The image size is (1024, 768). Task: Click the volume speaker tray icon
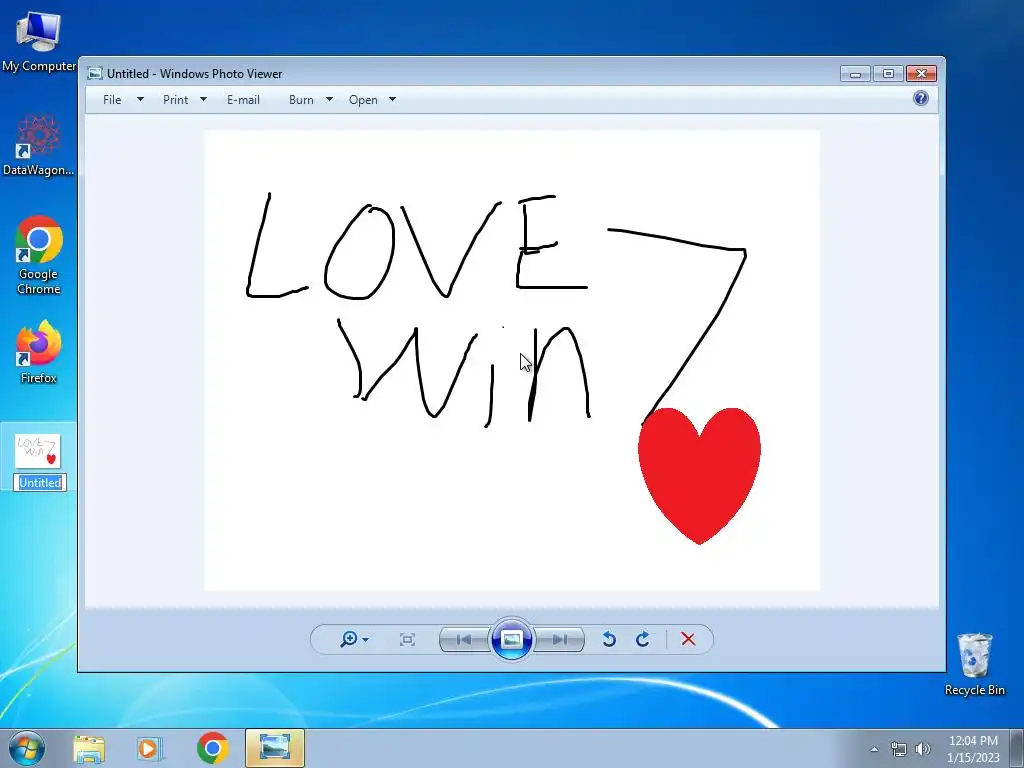click(923, 749)
